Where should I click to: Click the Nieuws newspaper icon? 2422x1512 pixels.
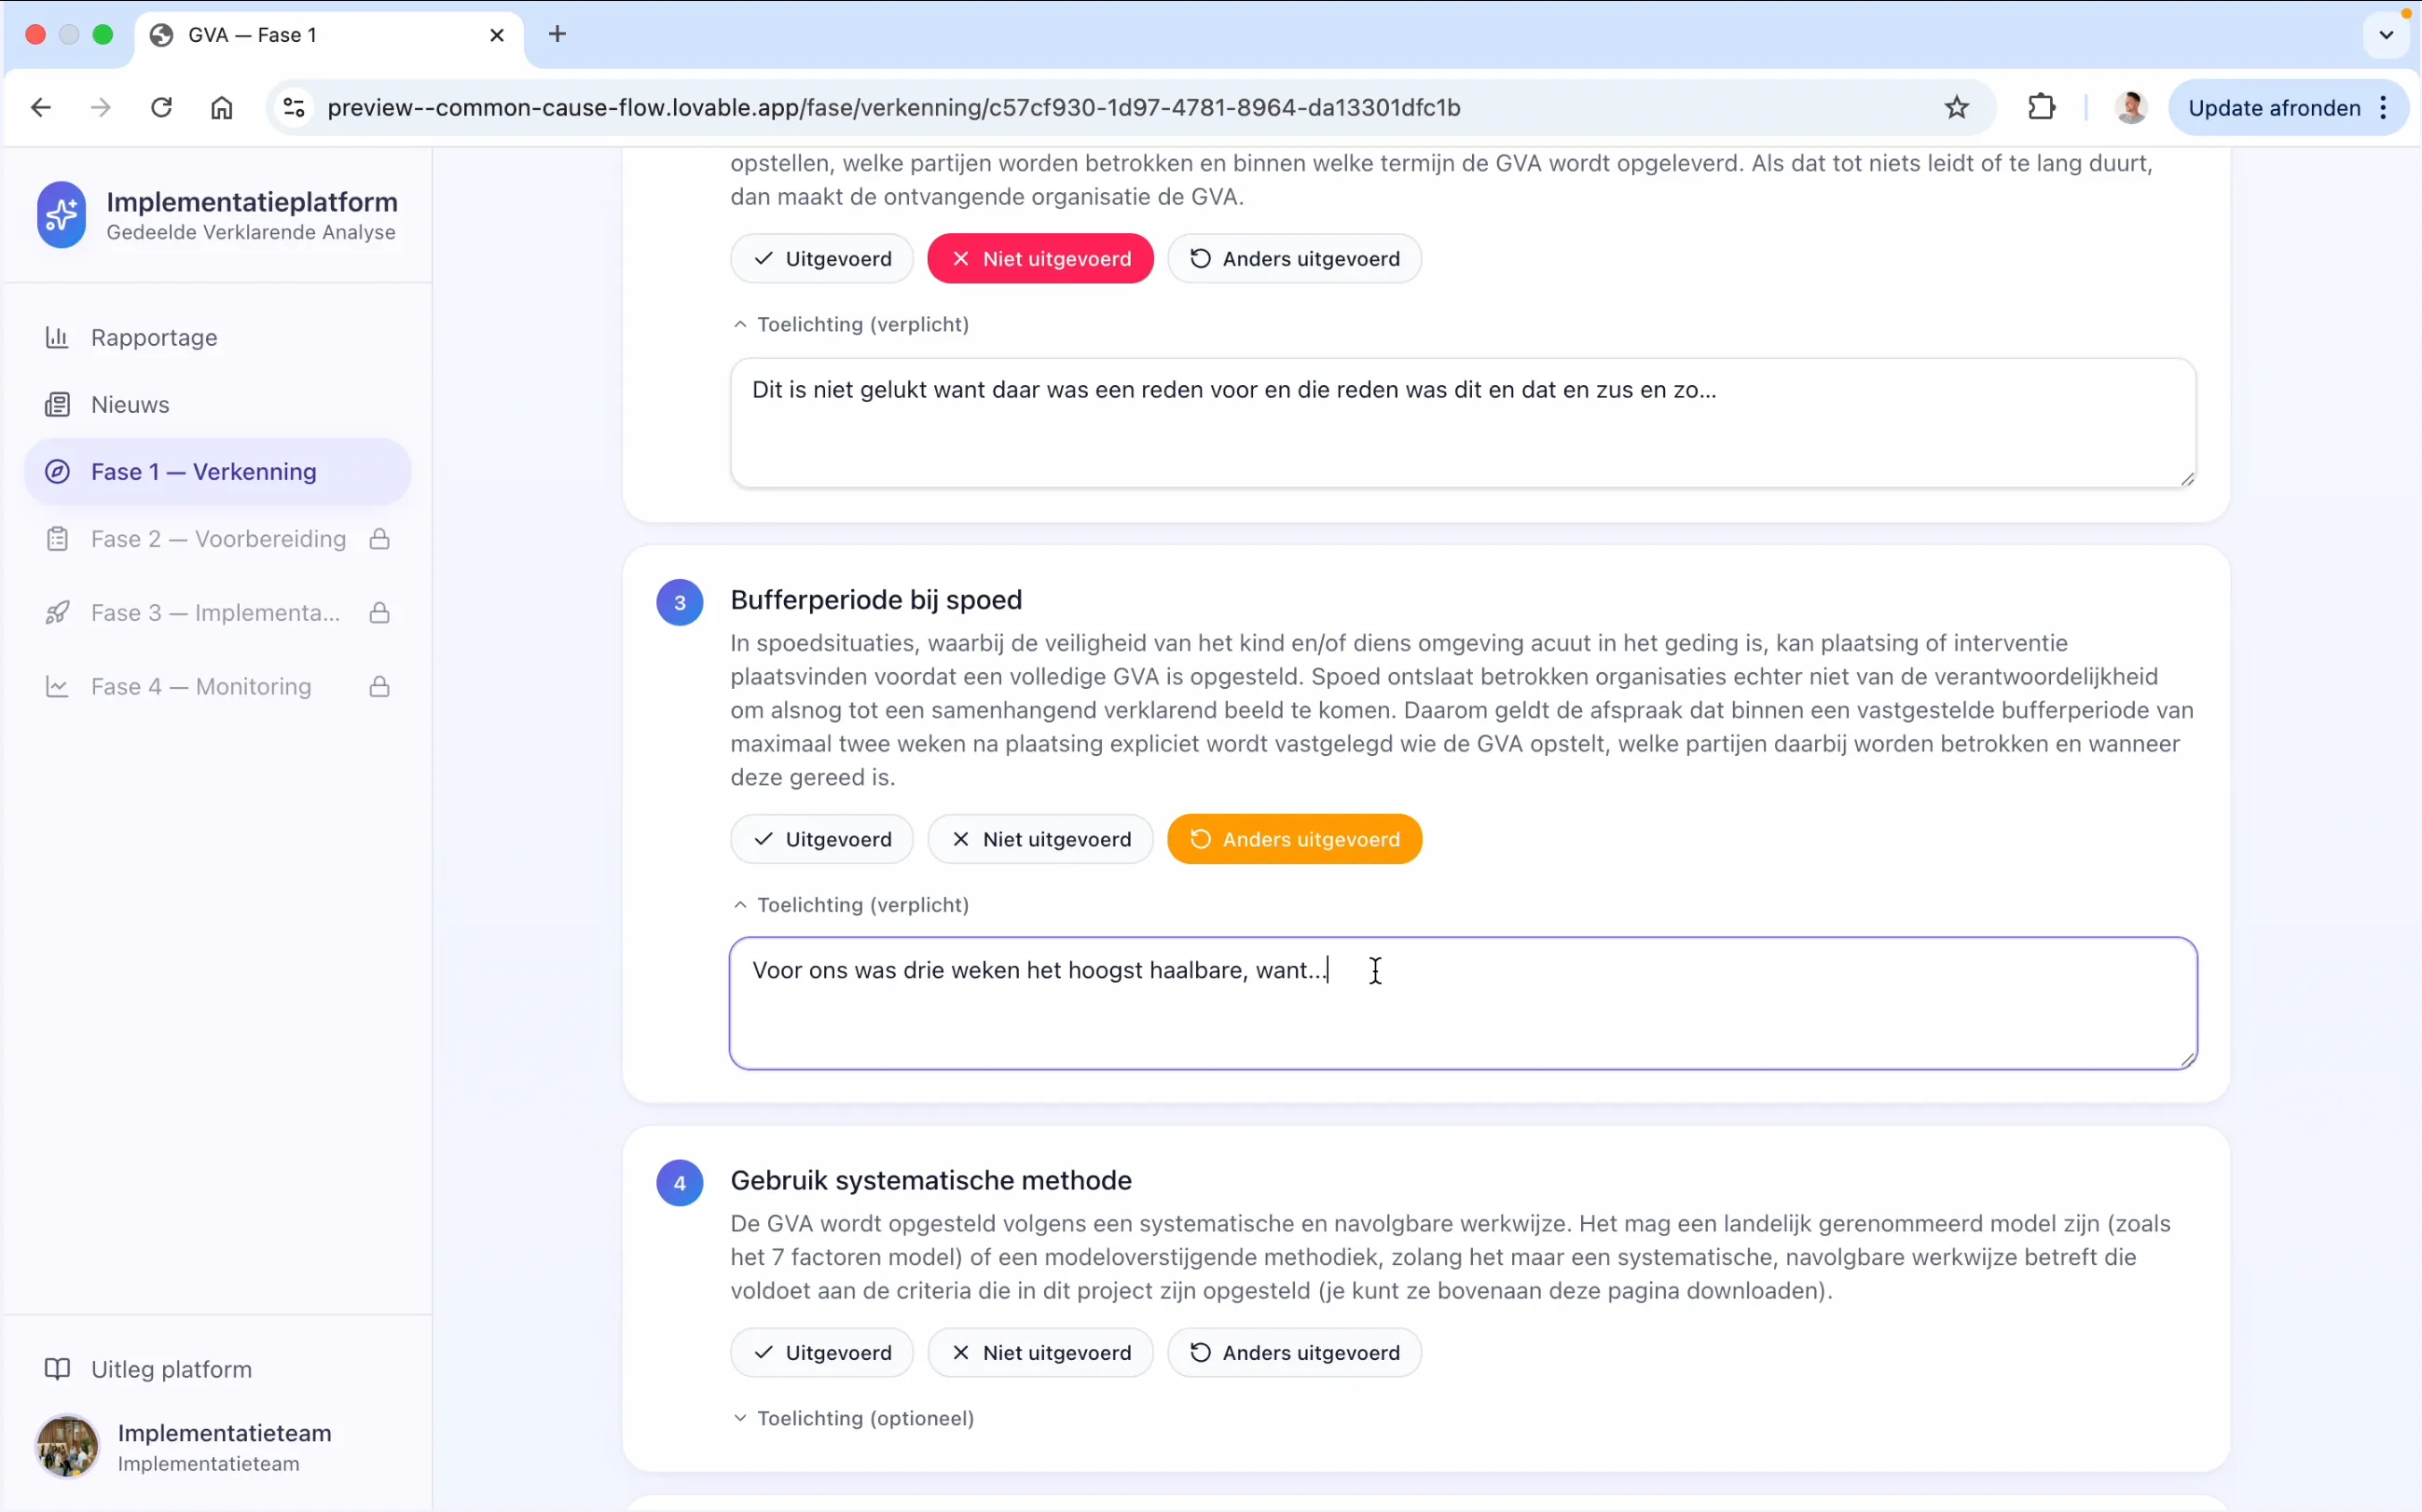[x=57, y=404]
